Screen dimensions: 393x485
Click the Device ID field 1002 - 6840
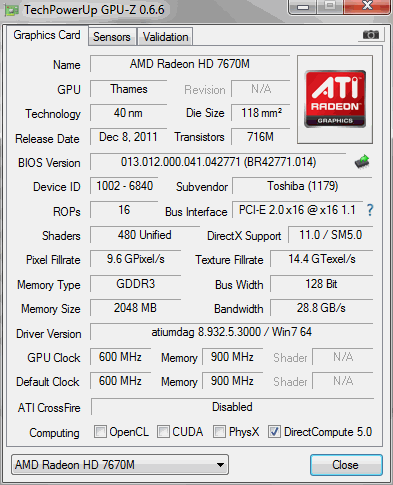(x=124, y=186)
